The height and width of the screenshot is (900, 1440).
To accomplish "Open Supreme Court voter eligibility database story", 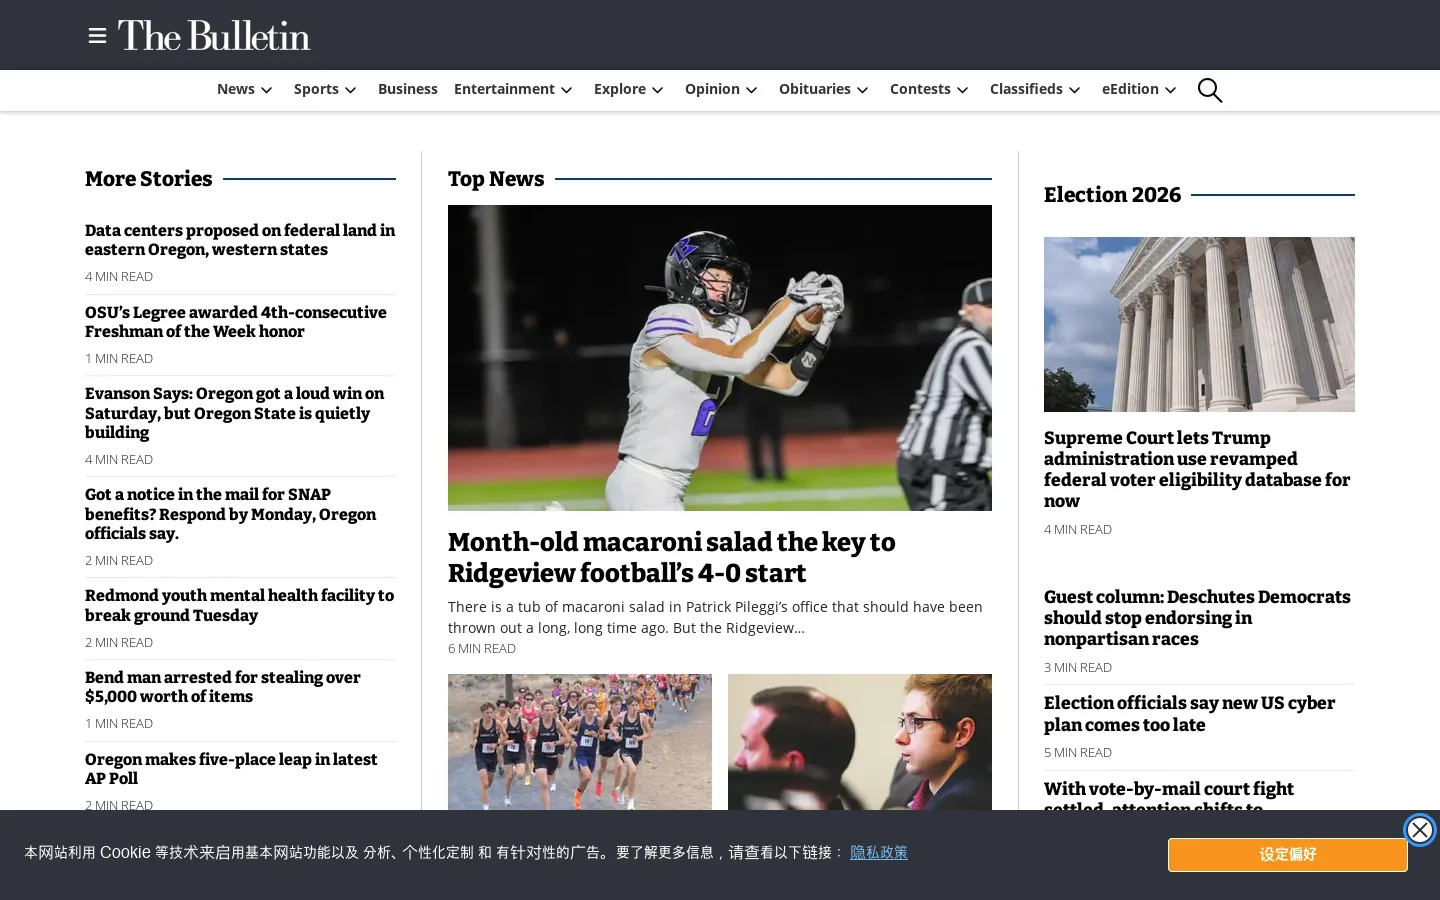I will [x=1197, y=470].
